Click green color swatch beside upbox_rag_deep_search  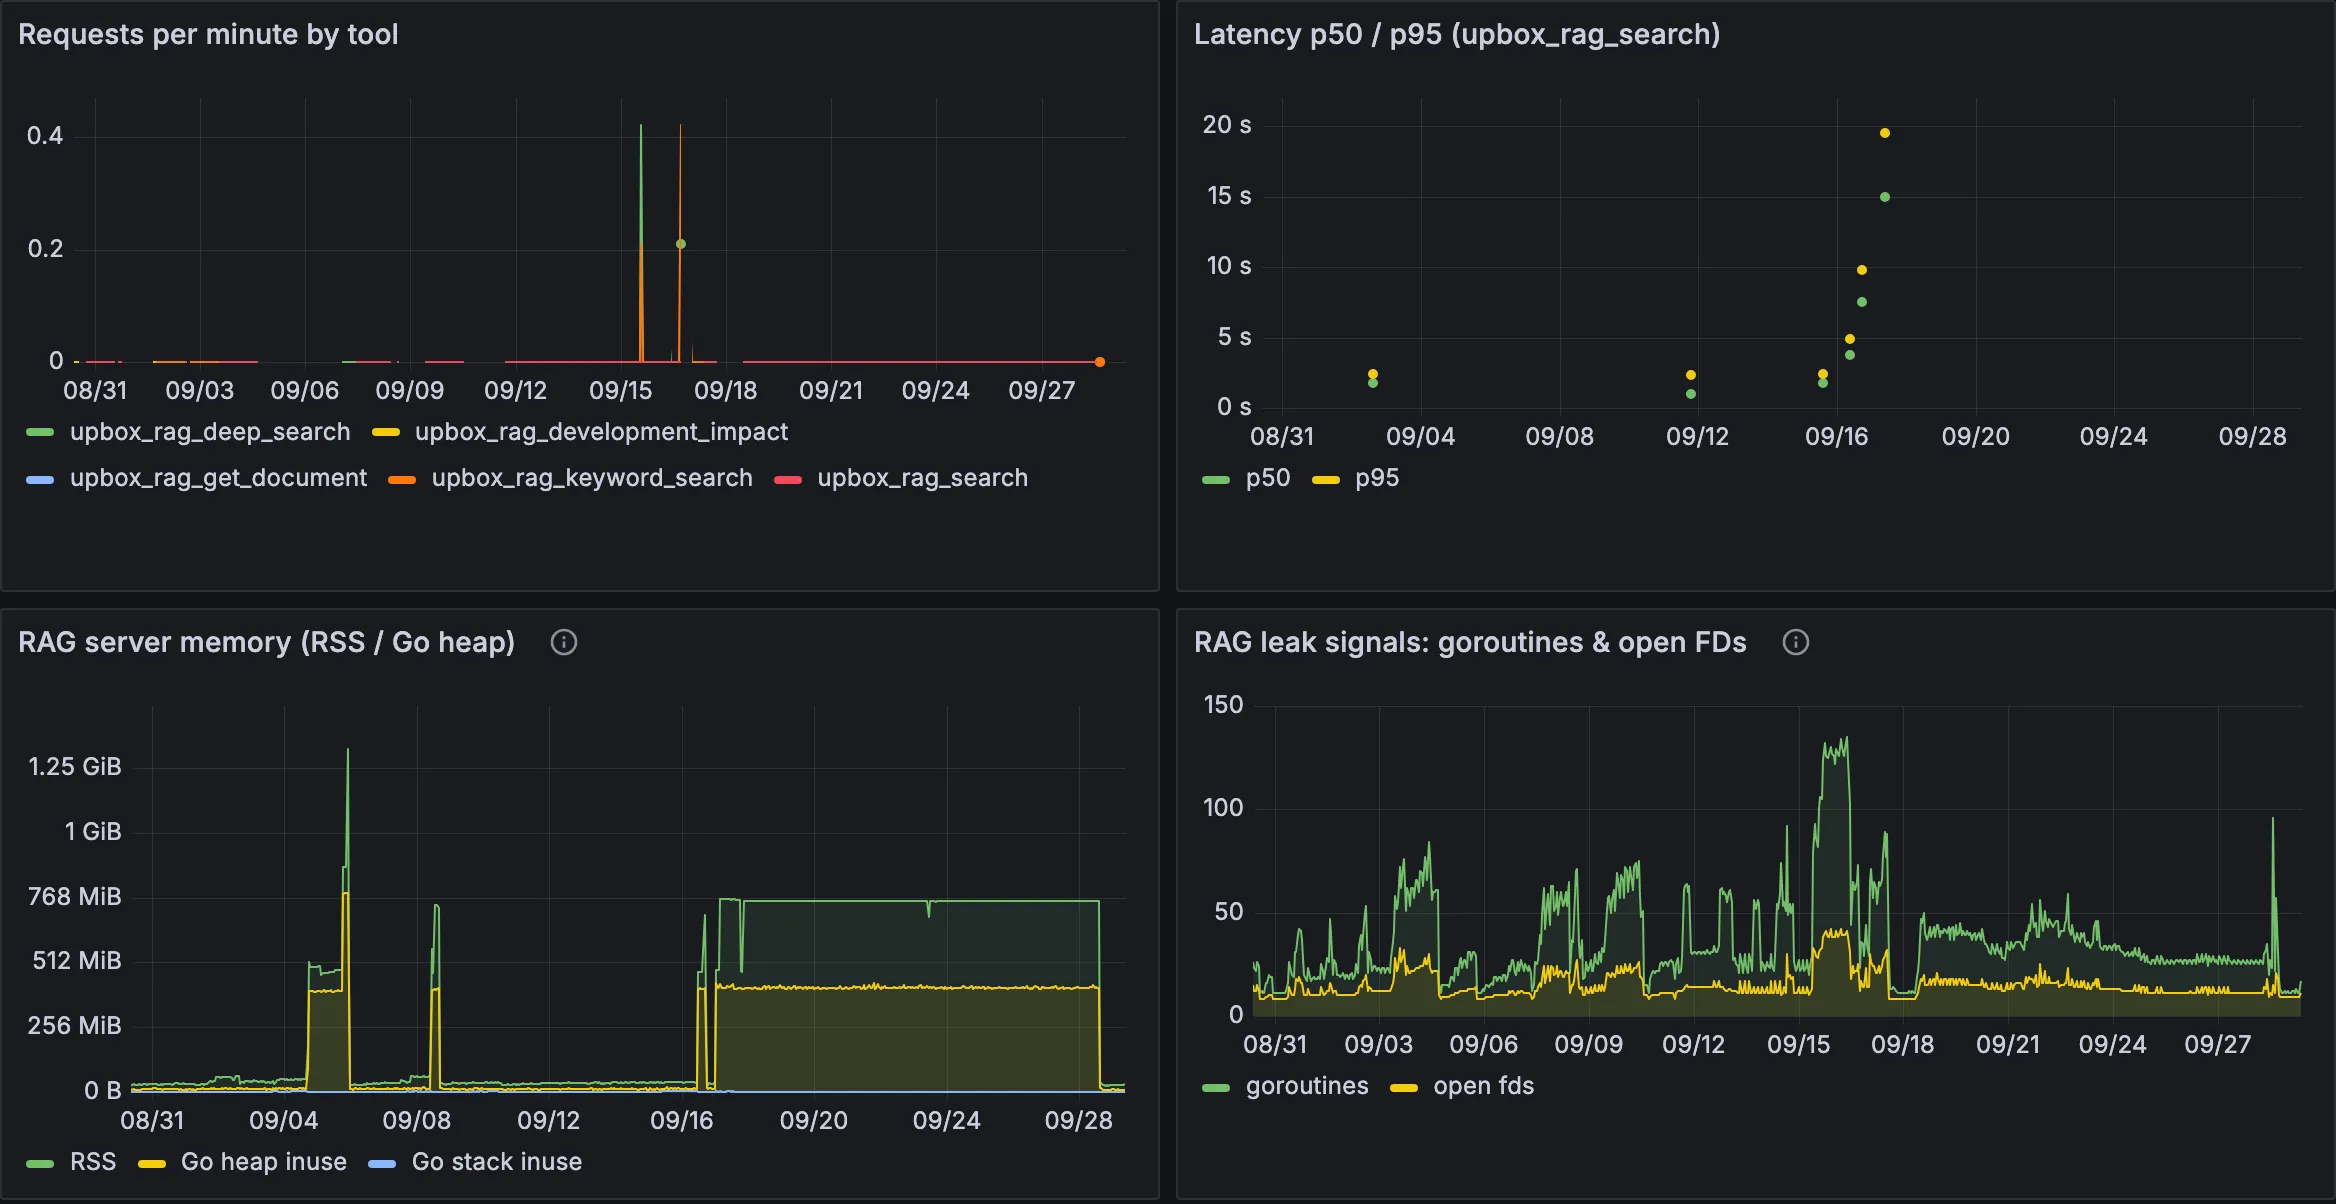(x=40, y=433)
